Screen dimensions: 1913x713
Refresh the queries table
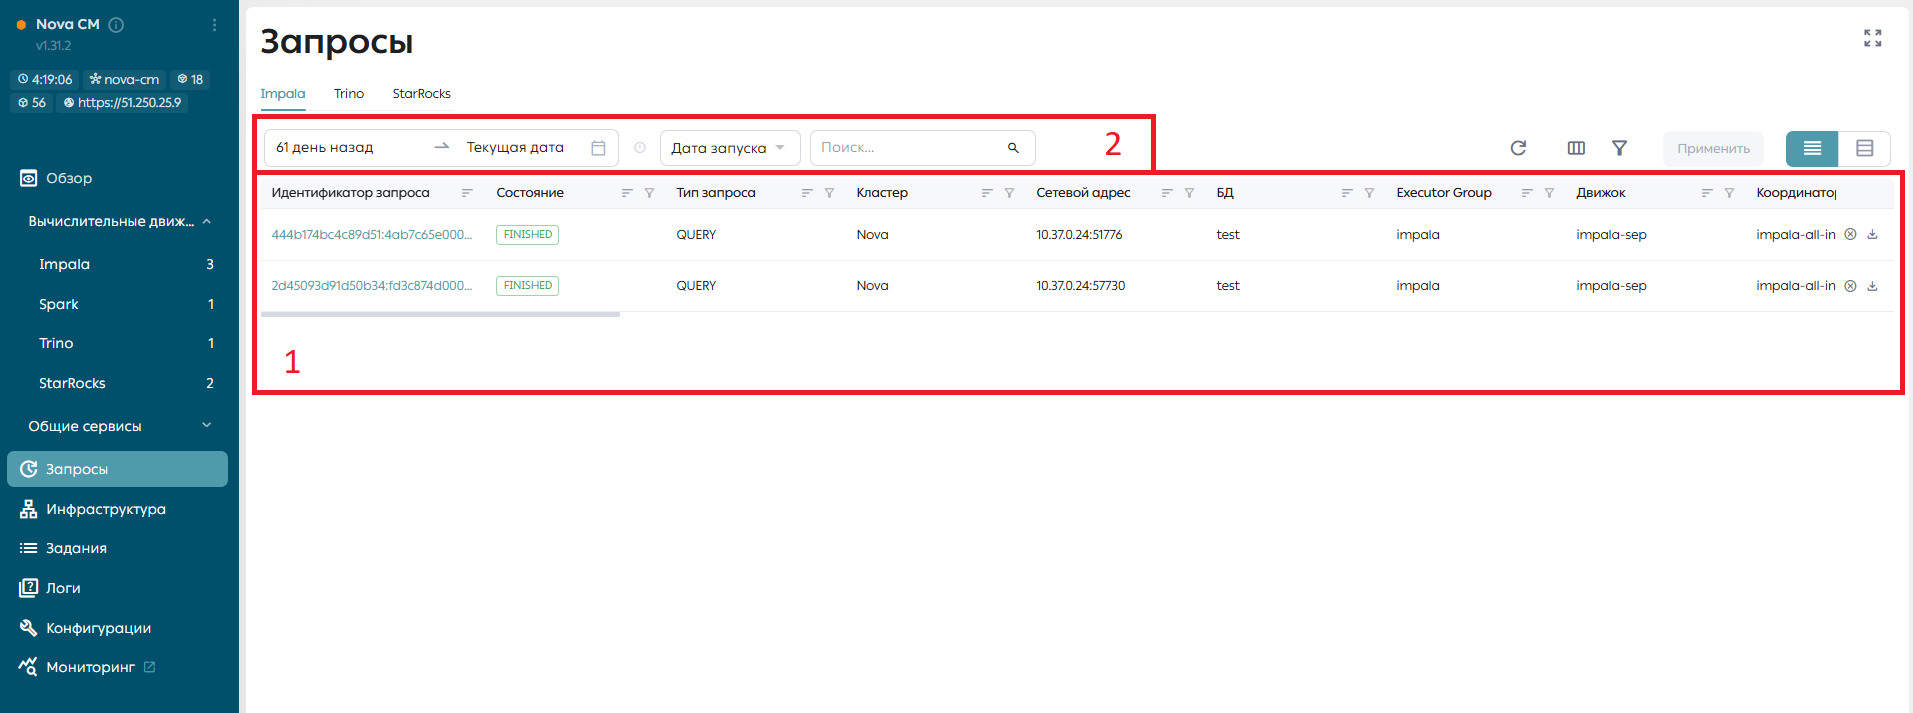1518,148
